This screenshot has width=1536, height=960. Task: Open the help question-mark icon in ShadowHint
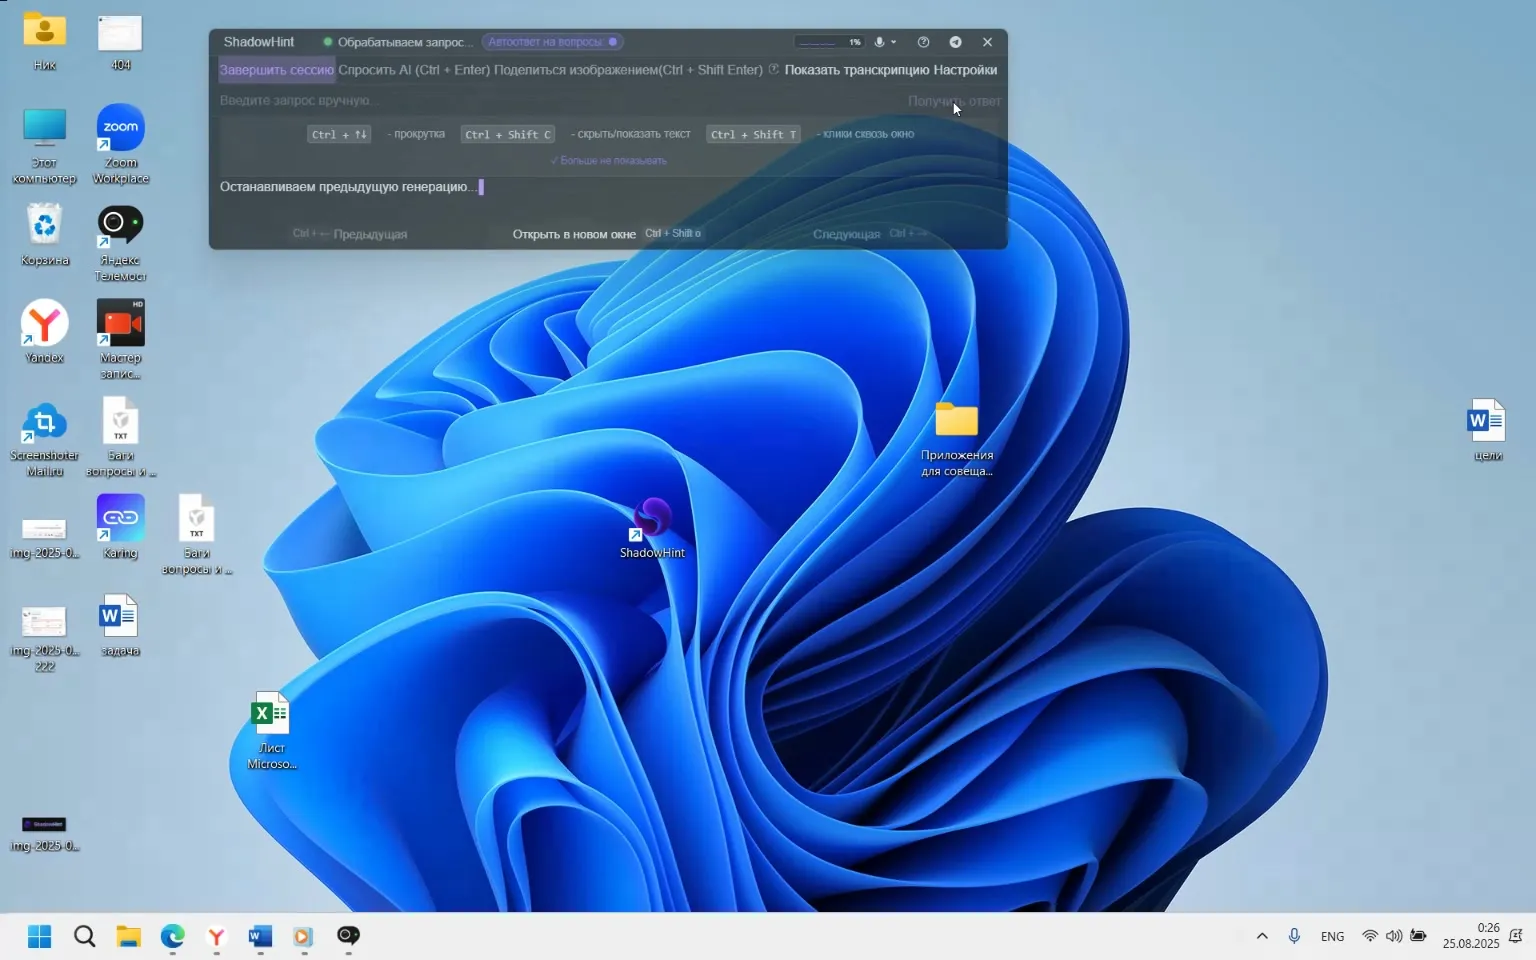pyautogui.click(x=923, y=42)
